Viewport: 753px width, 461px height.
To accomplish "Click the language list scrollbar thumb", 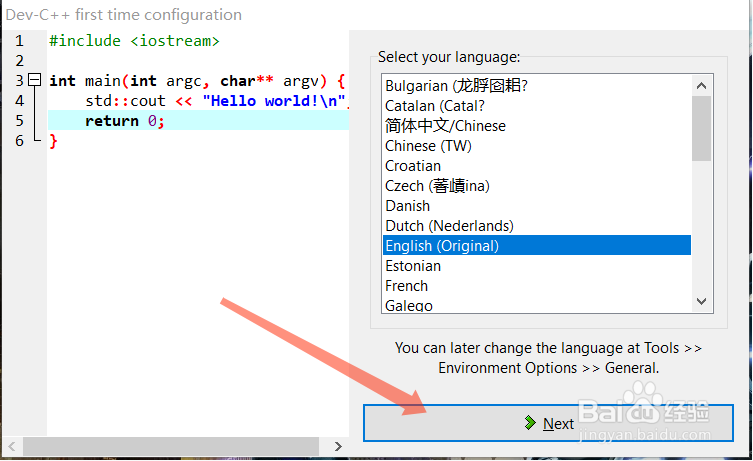I will (x=701, y=128).
